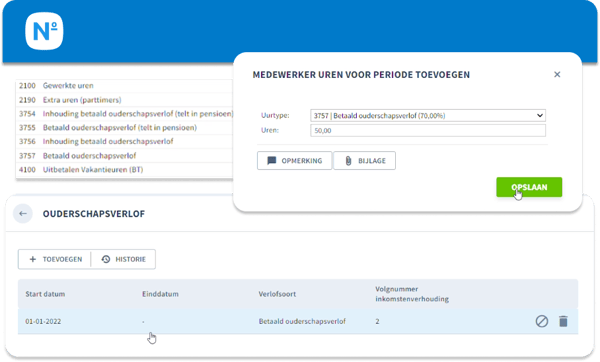The image size is (600, 362).
Task: Go back with the arrow next to Ouderschapsverlof
Action: 23,214
